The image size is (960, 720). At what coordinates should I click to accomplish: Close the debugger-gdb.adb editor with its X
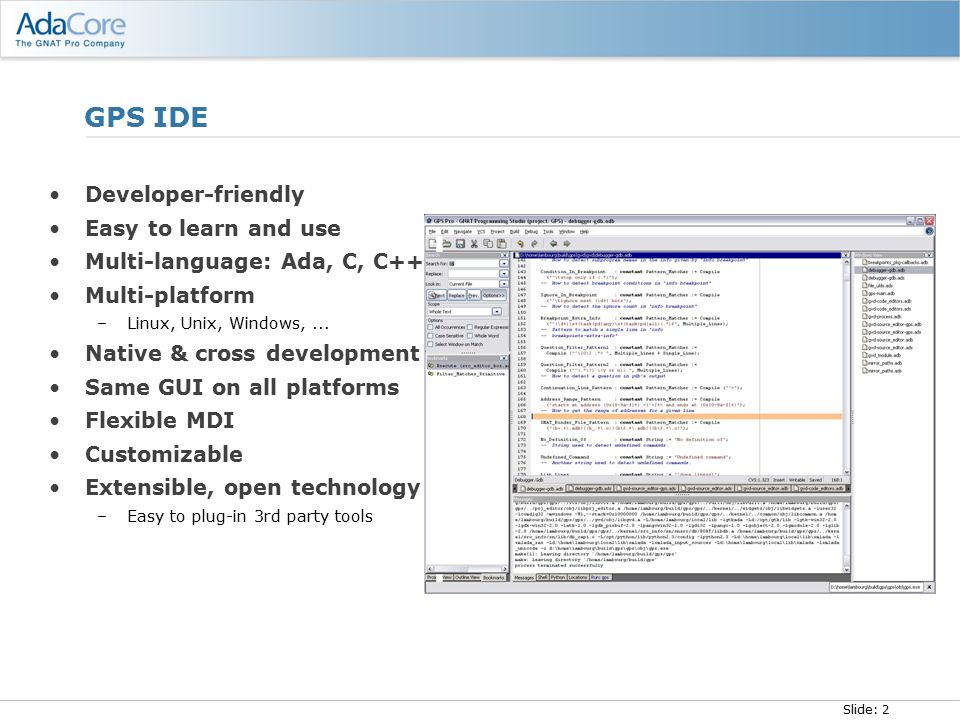pos(846,255)
